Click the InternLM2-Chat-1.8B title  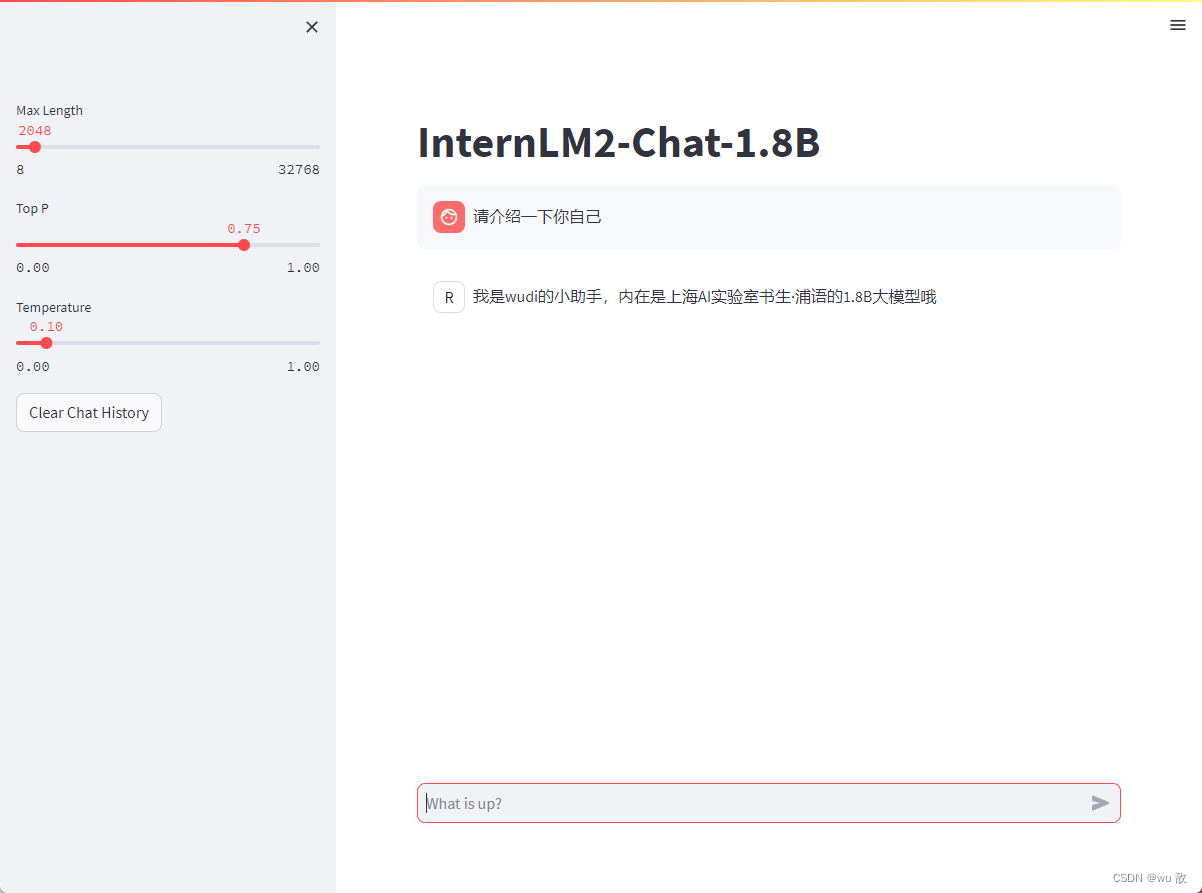(619, 143)
